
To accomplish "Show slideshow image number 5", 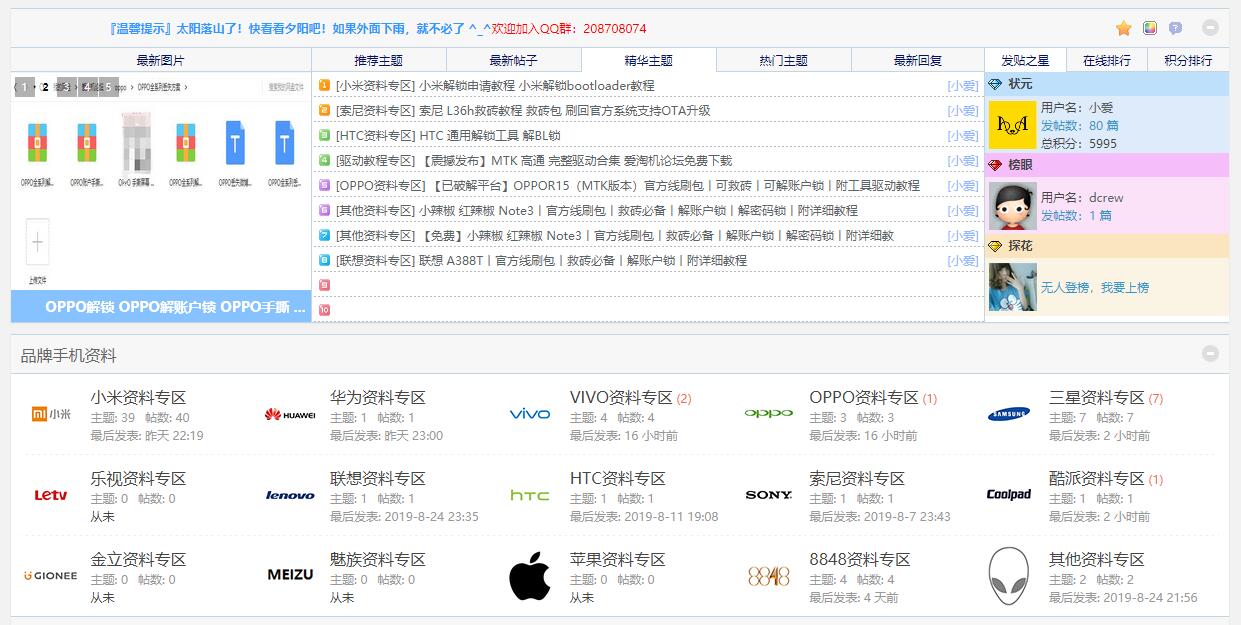I will [108, 87].
